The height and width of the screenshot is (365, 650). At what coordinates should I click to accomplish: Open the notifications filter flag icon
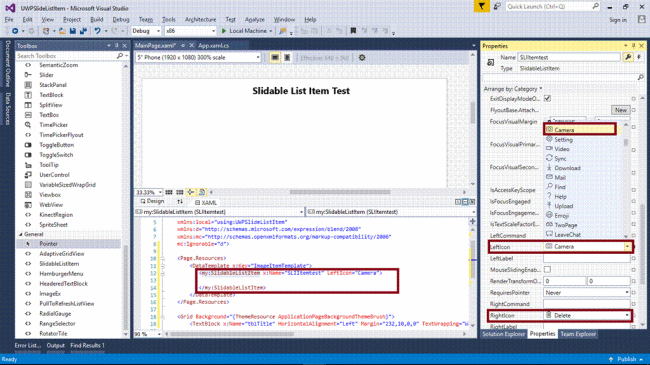[x=481, y=7]
